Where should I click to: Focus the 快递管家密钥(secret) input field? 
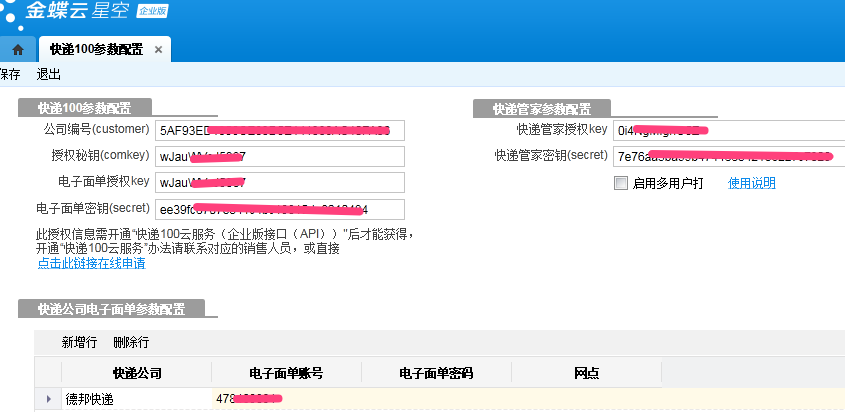(728, 156)
